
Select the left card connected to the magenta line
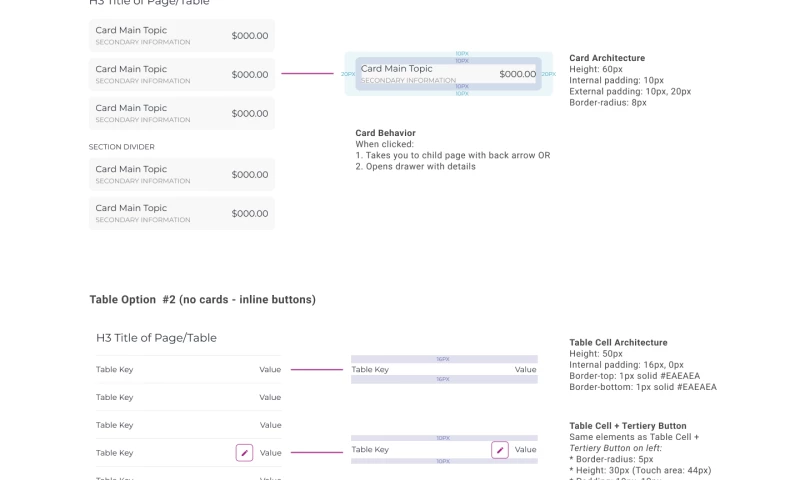tap(181, 74)
